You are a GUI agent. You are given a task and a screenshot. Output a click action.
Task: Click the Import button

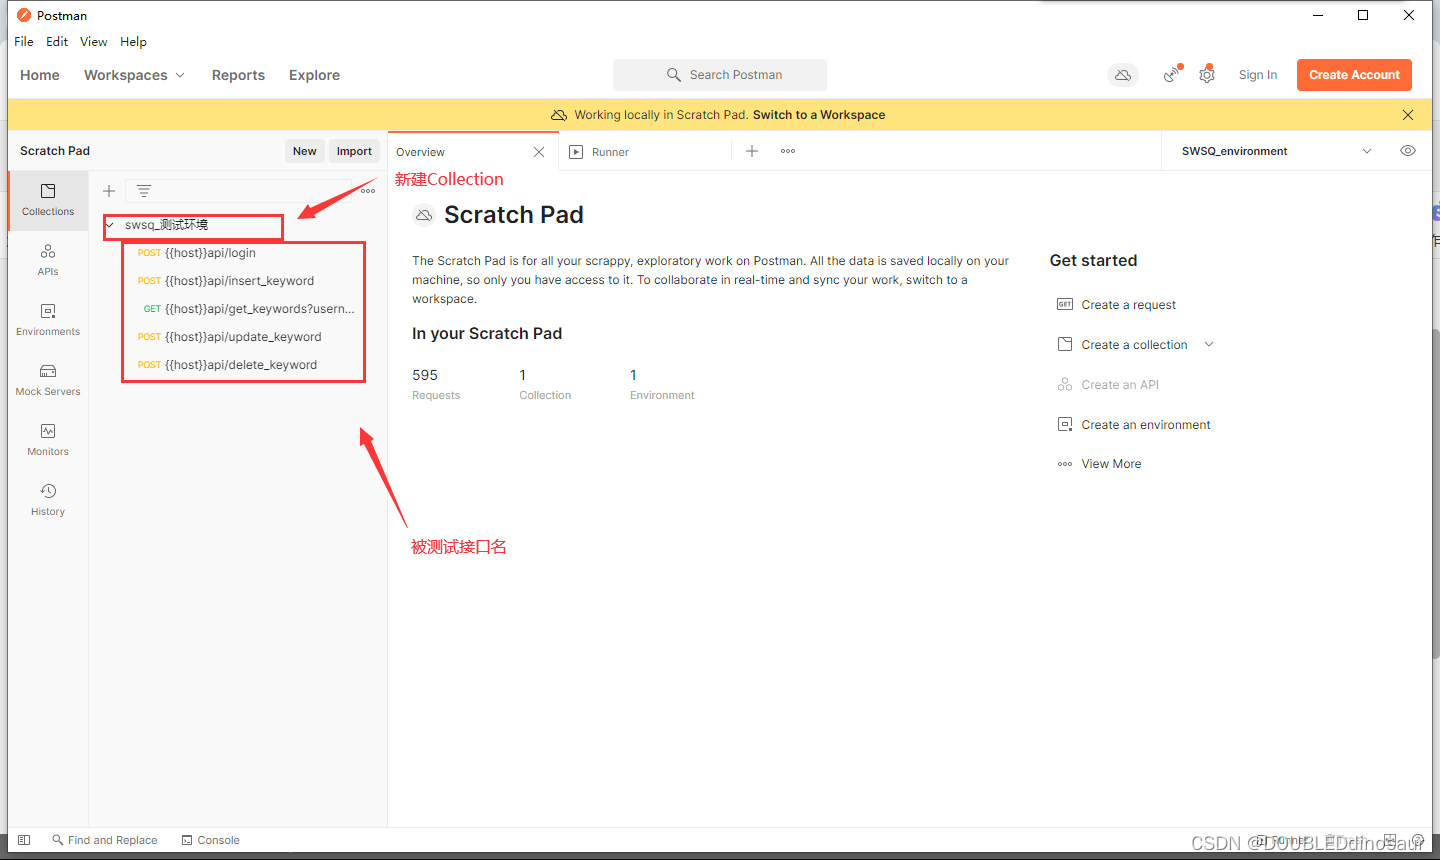354,151
